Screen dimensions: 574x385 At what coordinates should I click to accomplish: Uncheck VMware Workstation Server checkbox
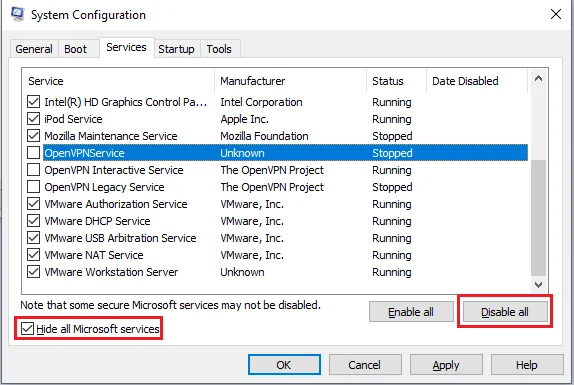pyautogui.click(x=33, y=272)
